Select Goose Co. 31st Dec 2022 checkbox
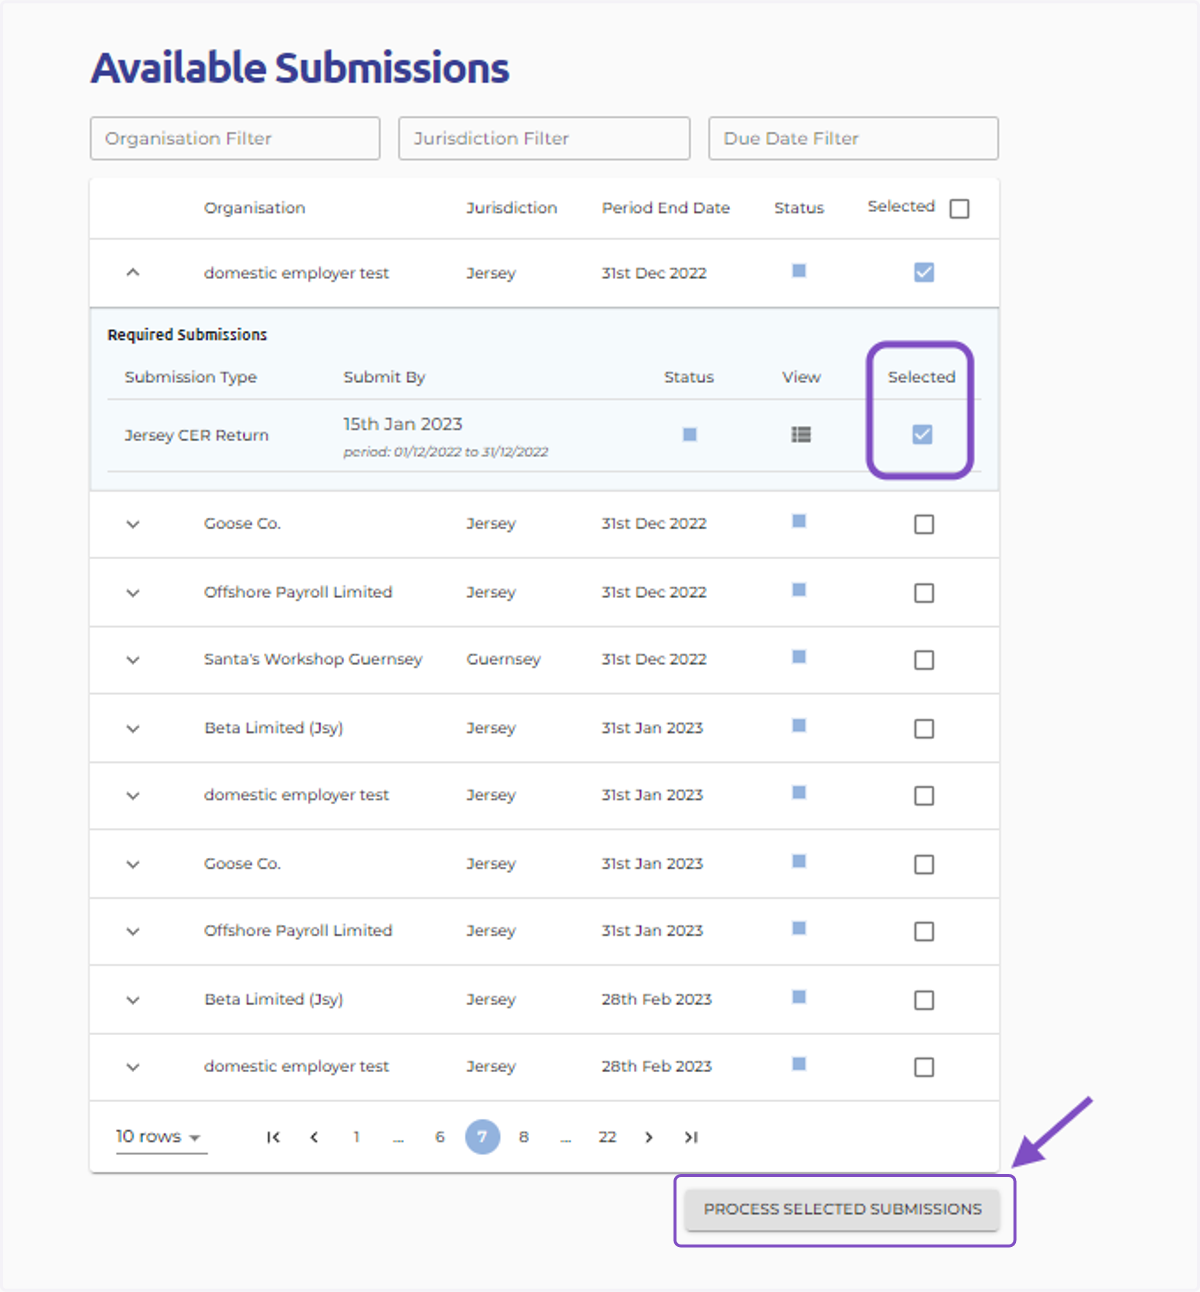 (x=924, y=524)
